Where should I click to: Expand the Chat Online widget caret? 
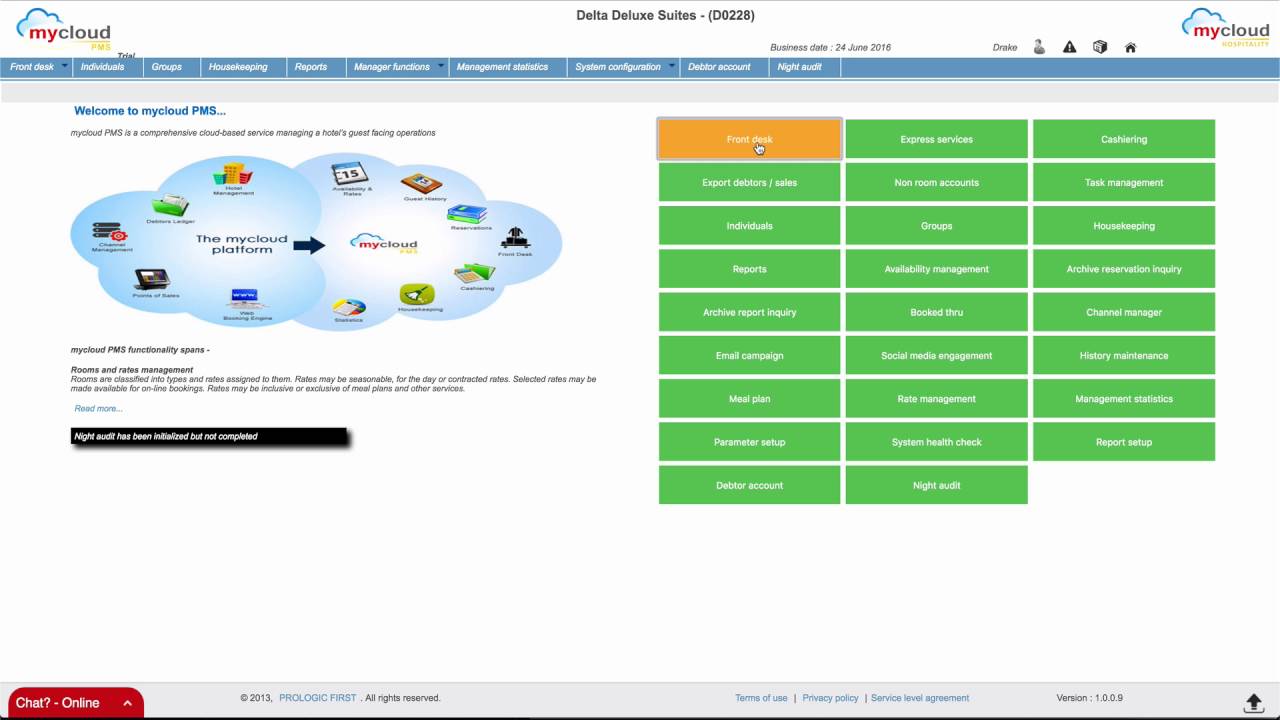(127, 703)
